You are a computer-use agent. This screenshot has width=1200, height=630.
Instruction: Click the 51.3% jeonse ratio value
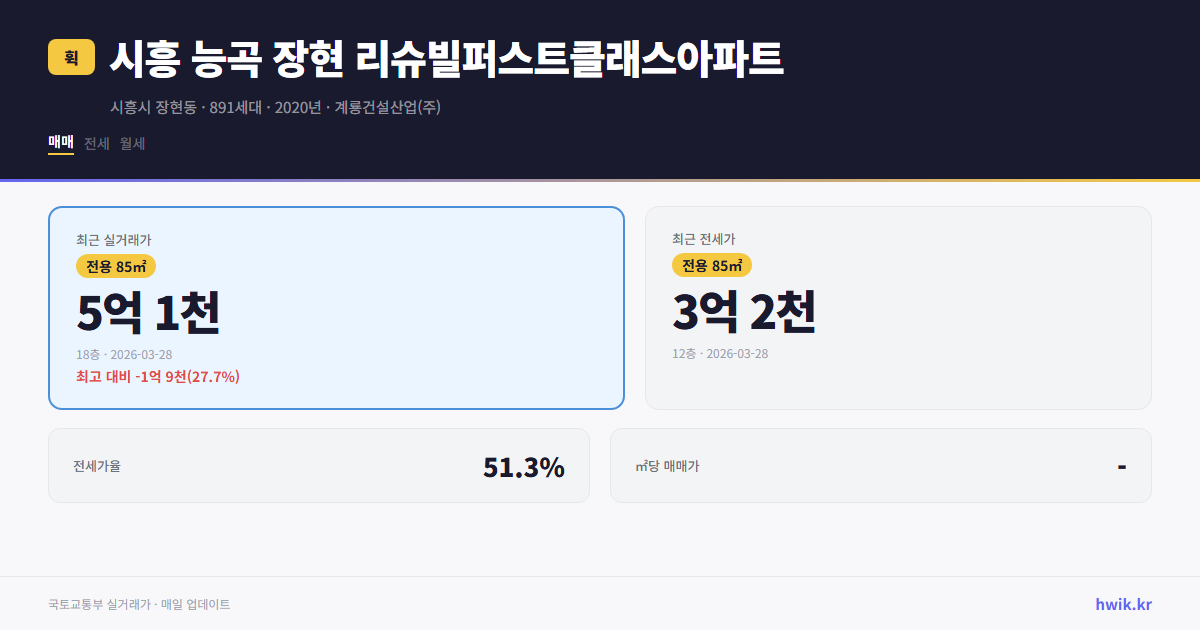(x=524, y=465)
